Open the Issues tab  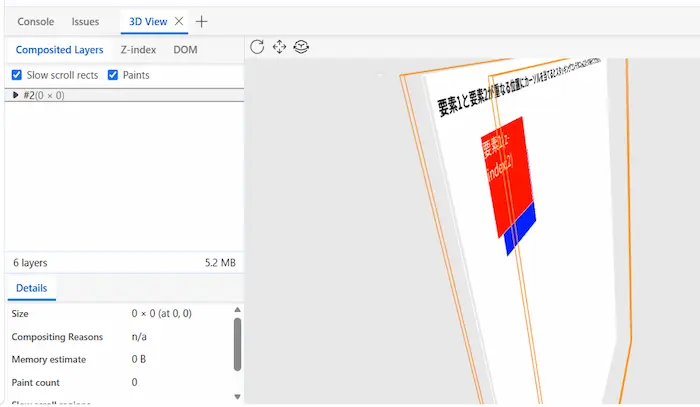pos(85,21)
